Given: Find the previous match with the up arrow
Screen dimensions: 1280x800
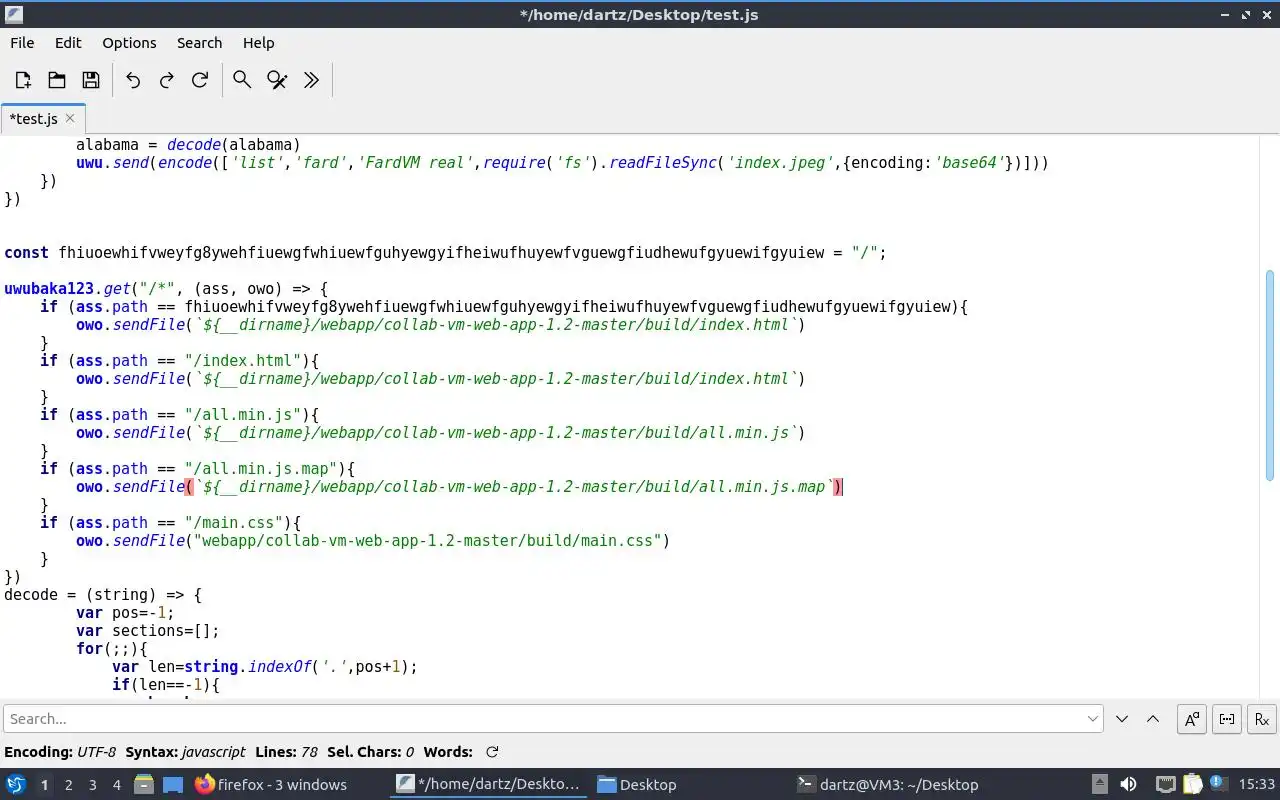Looking at the screenshot, I should (1153, 719).
